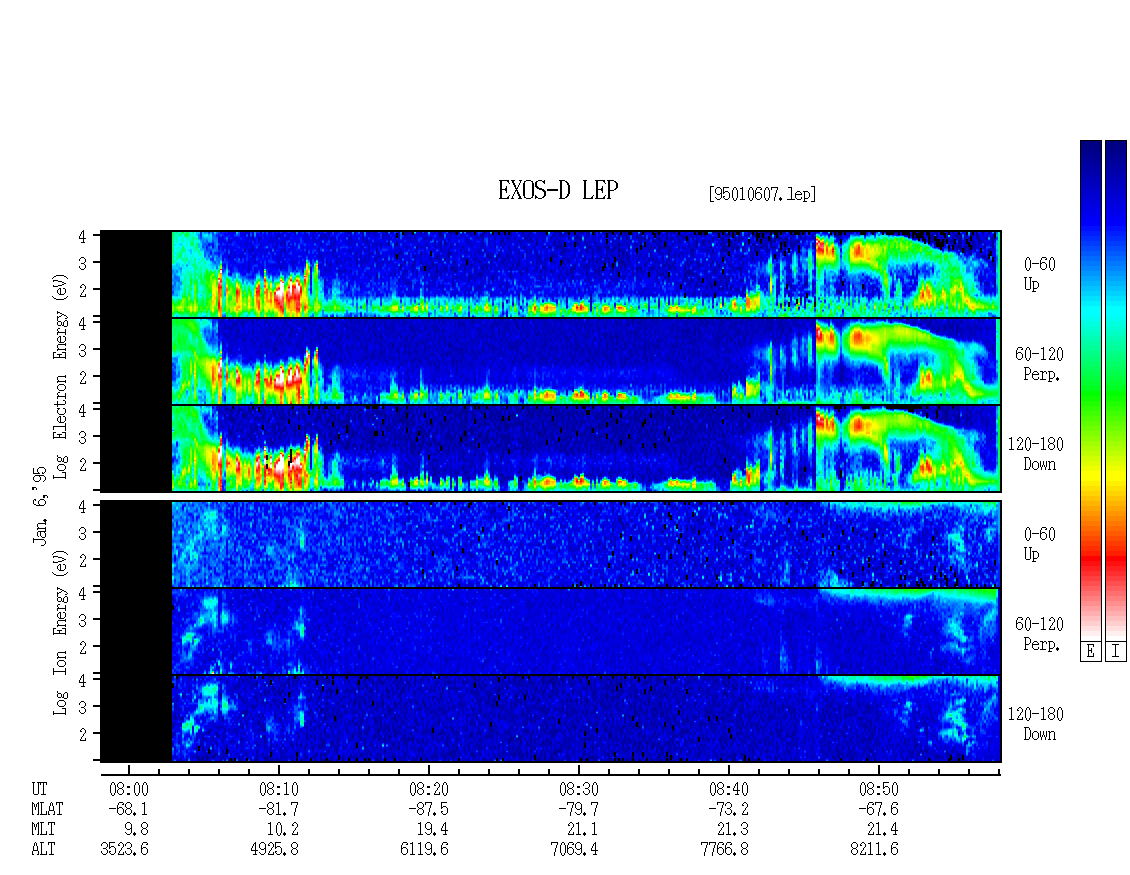Click the ion panel's 120-180 Down label

coord(1036,724)
